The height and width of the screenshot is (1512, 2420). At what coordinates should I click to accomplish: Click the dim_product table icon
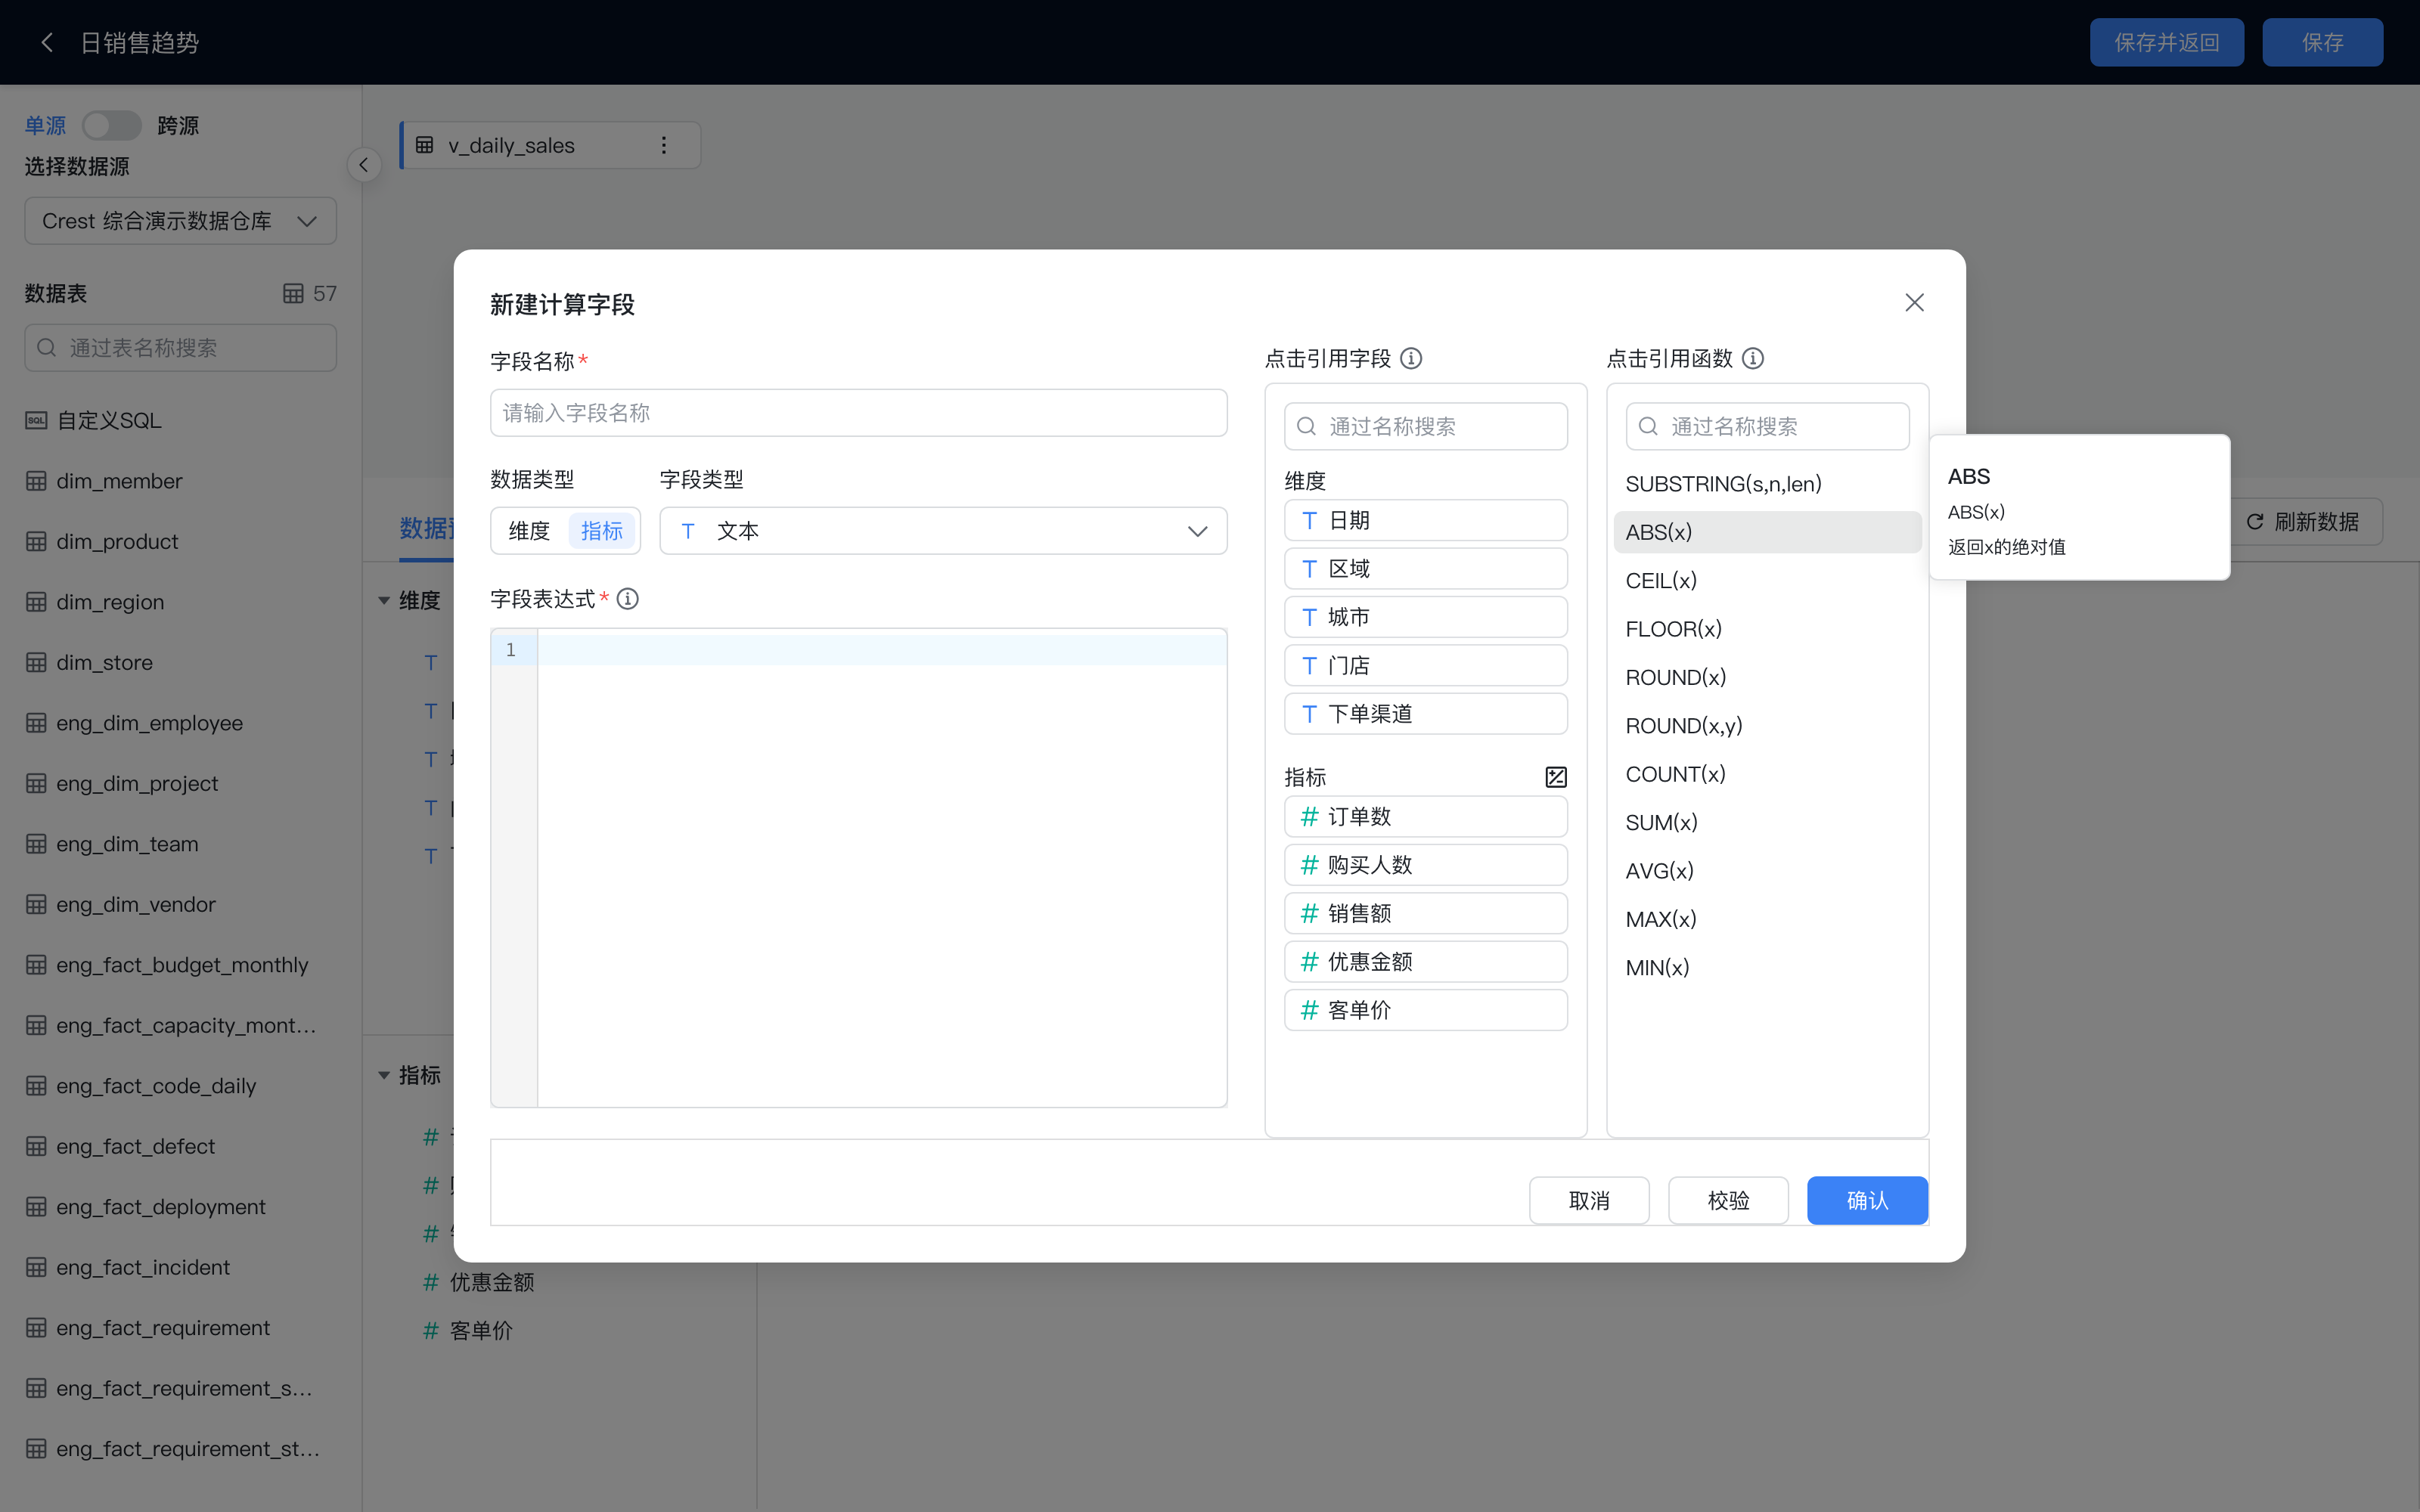pos(36,541)
